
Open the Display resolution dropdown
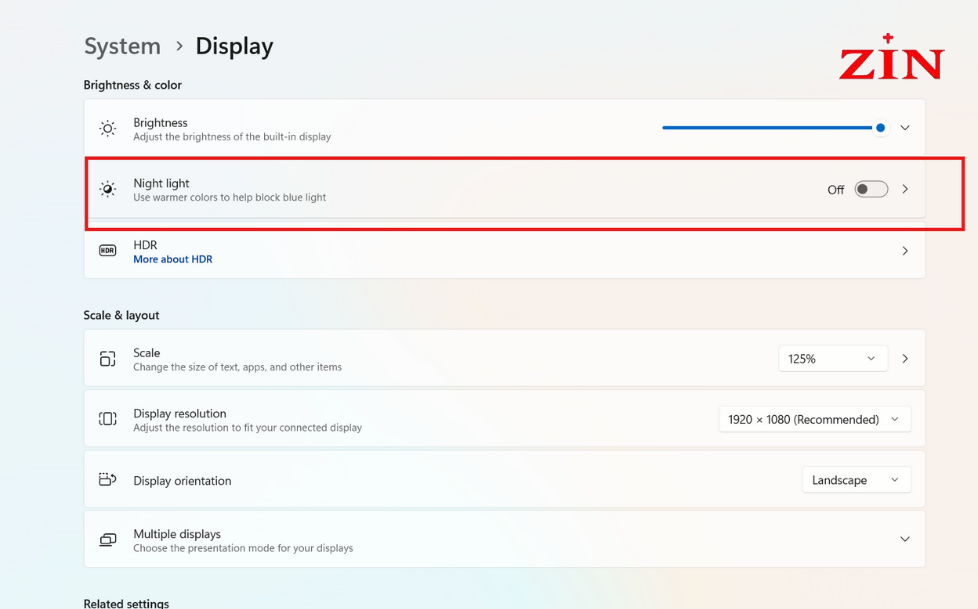815,419
